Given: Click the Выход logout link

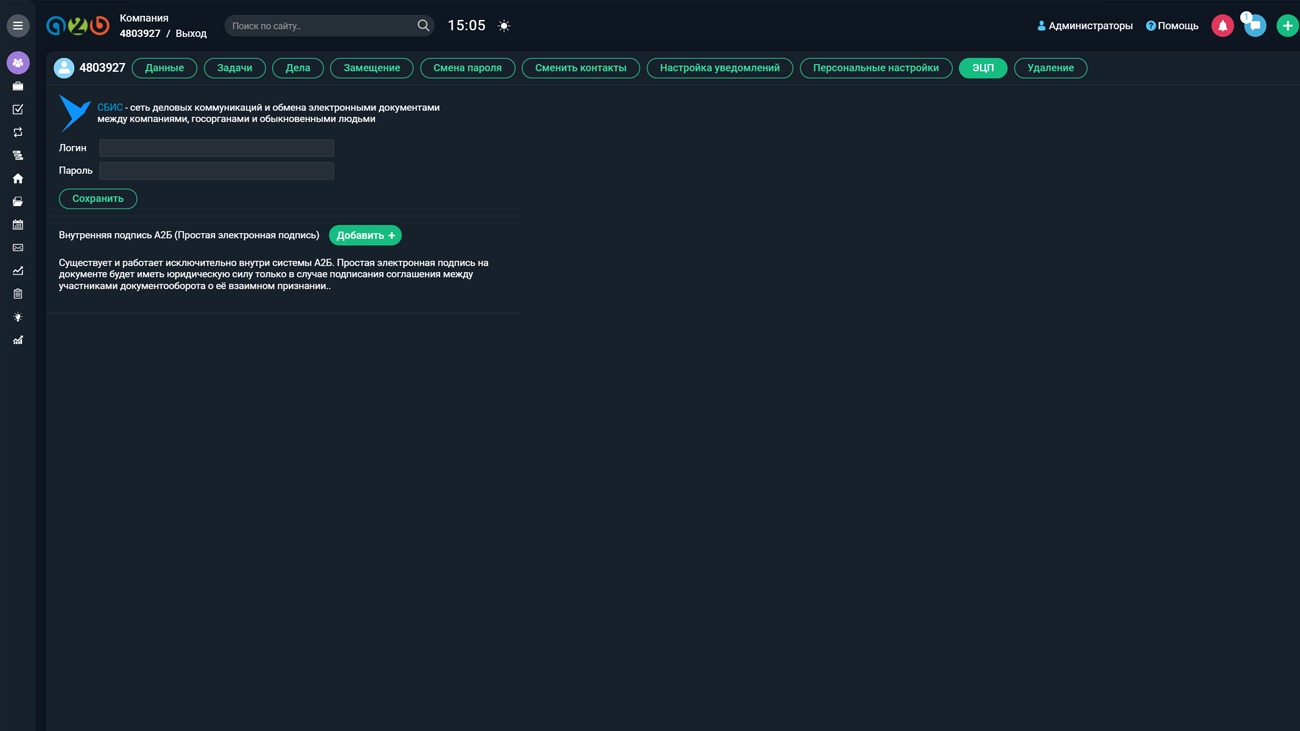Looking at the screenshot, I should tap(191, 34).
